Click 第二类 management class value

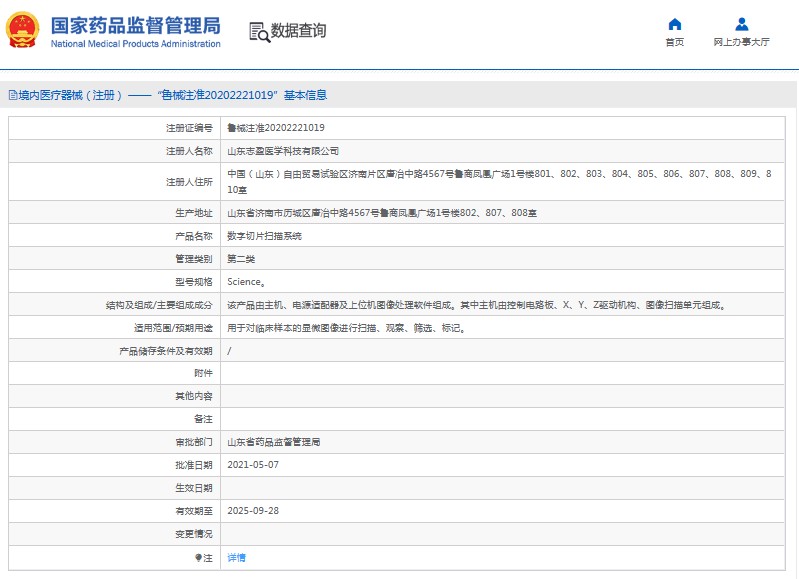click(241, 259)
